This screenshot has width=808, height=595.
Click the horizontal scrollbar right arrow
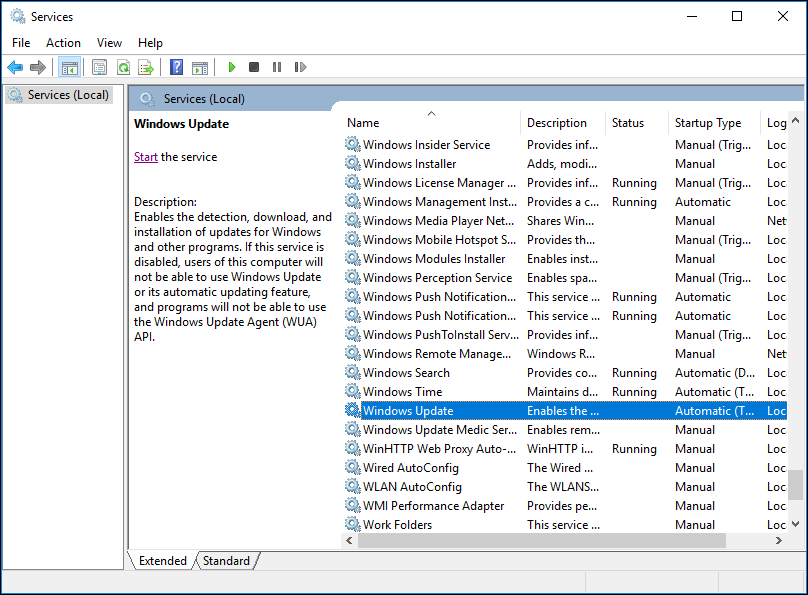pyautogui.click(x=779, y=540)
